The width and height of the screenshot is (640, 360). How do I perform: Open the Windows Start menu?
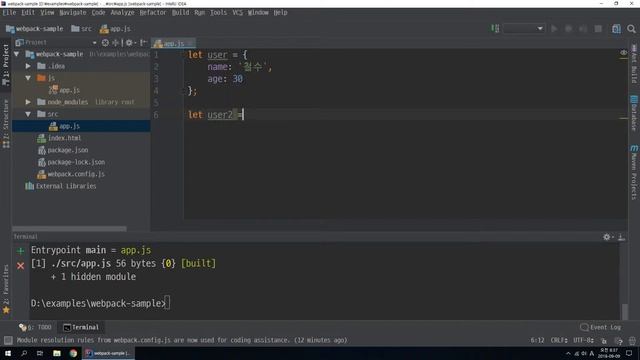pyautogui.click(x=8, y=353)
